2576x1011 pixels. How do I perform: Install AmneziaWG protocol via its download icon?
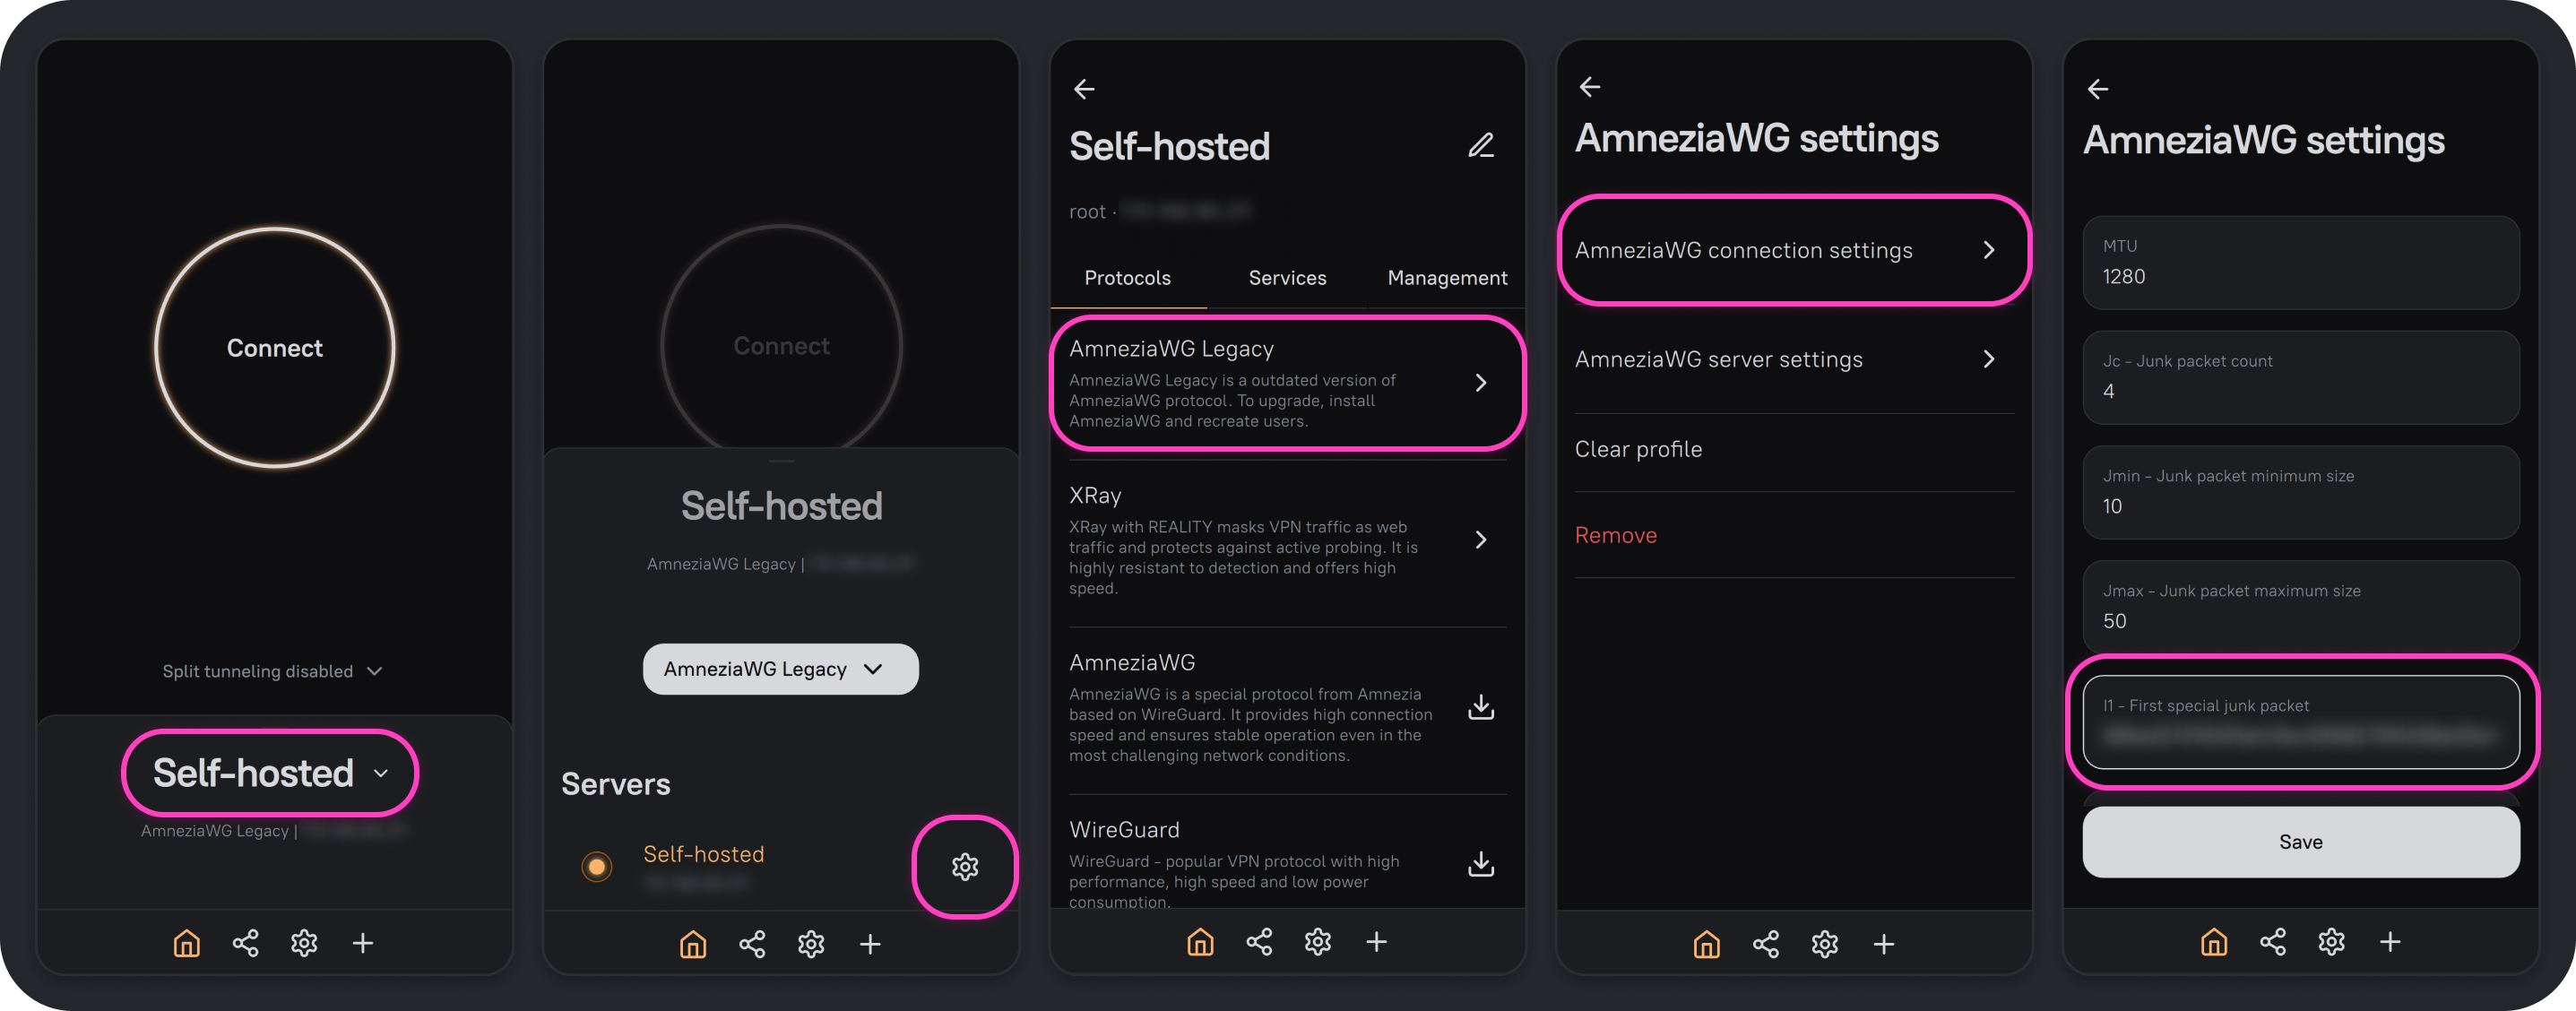click(1480, 707)
